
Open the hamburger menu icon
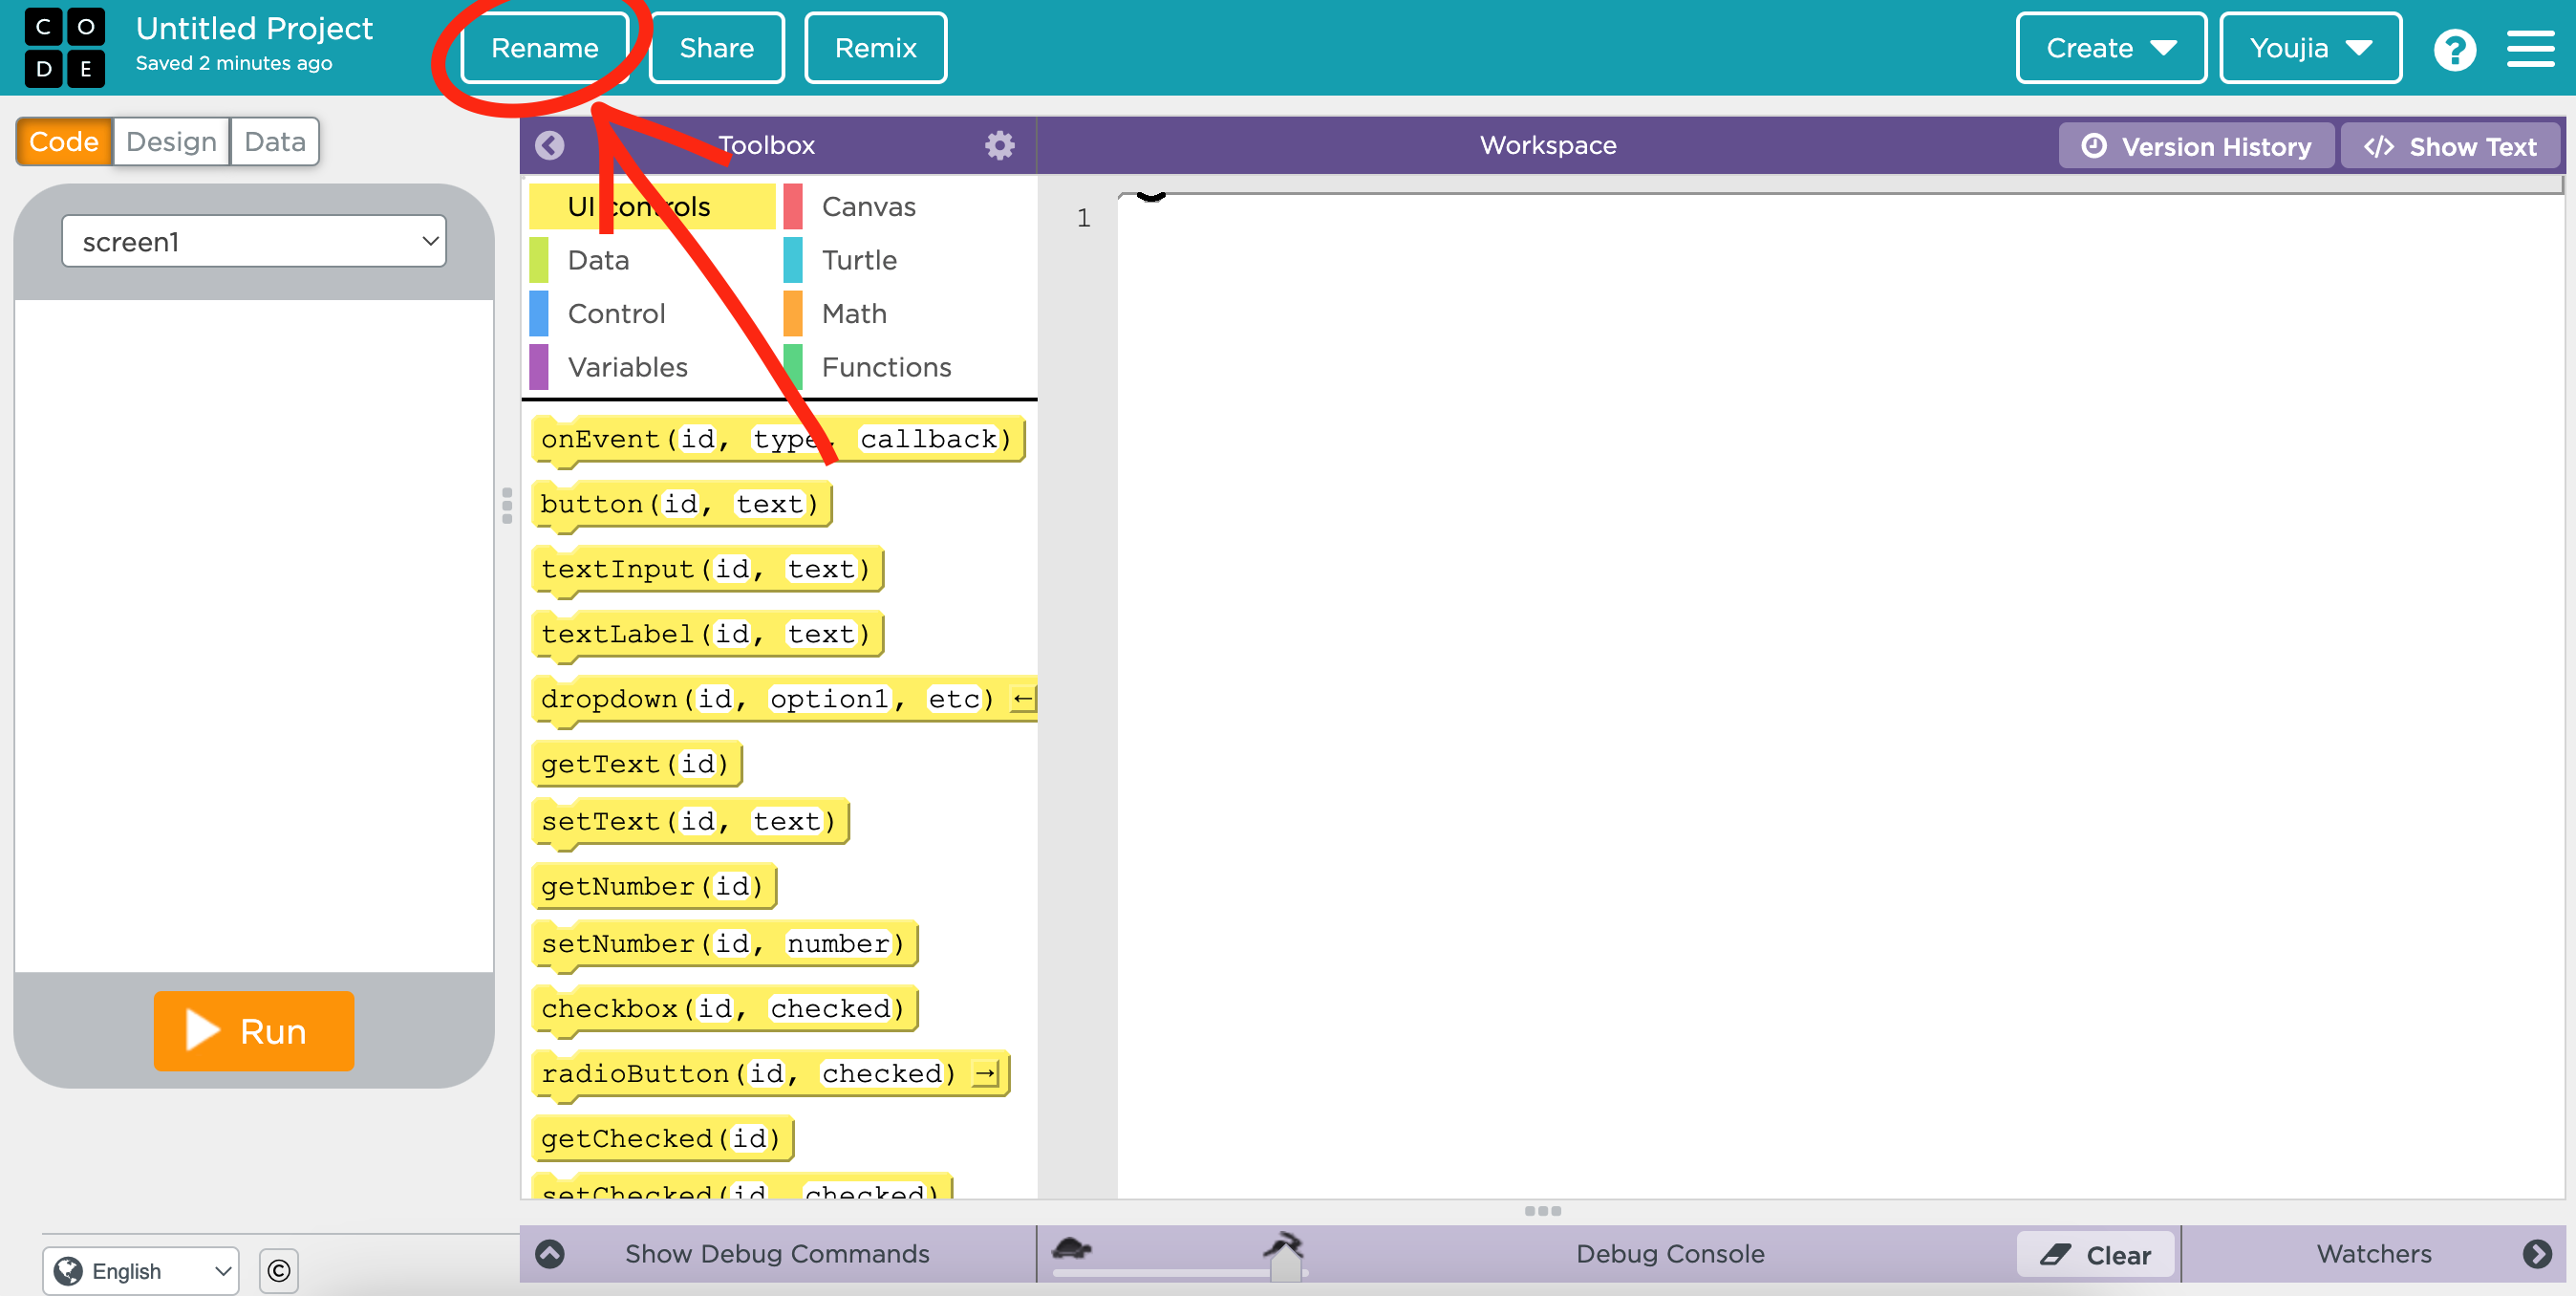(x=2531, y=47)
